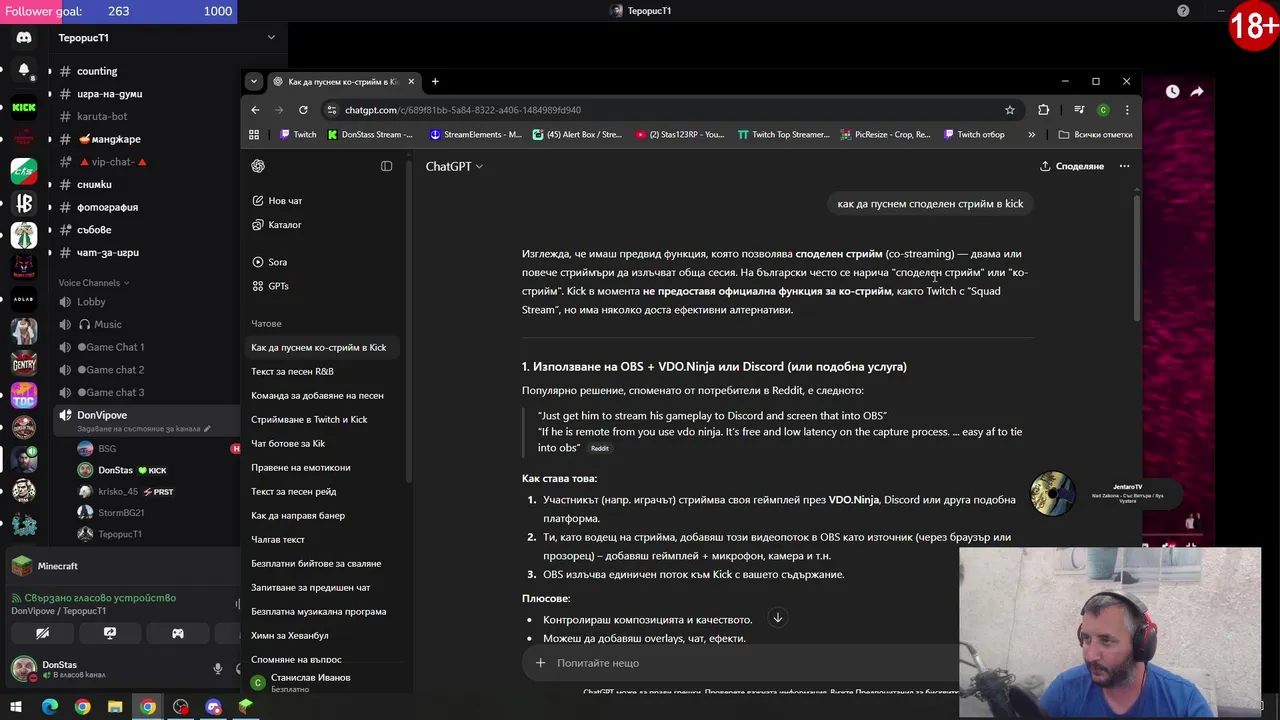Image resolution: width=1280 pixels, height=720 pixels.
Task: Open Discord help question mark icon
Action: coord(1183,11)
